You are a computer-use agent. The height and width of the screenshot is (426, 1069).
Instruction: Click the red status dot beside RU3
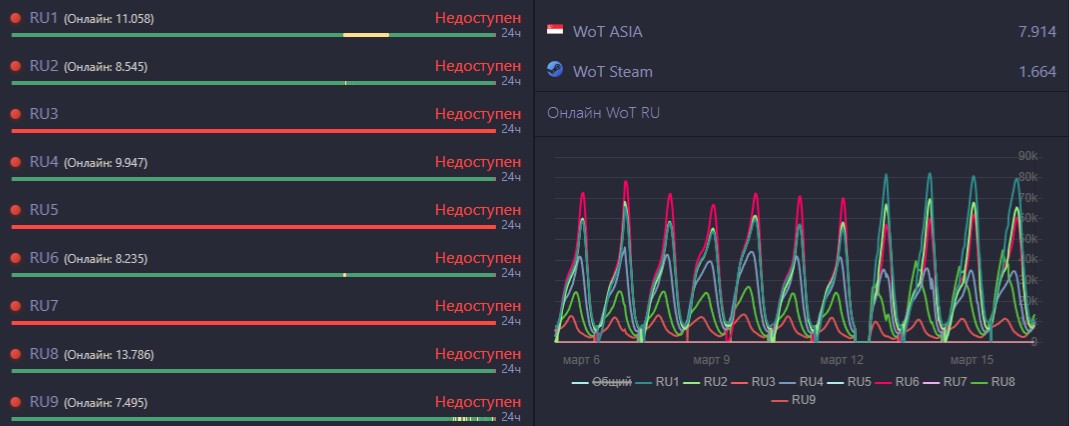point(15,114)
